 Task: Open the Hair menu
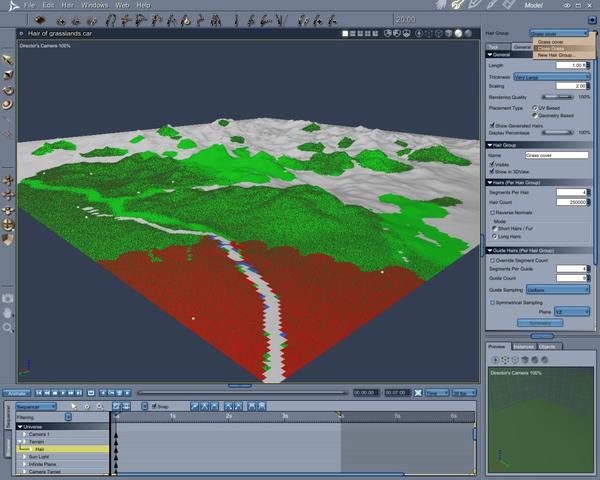(67, 5)
